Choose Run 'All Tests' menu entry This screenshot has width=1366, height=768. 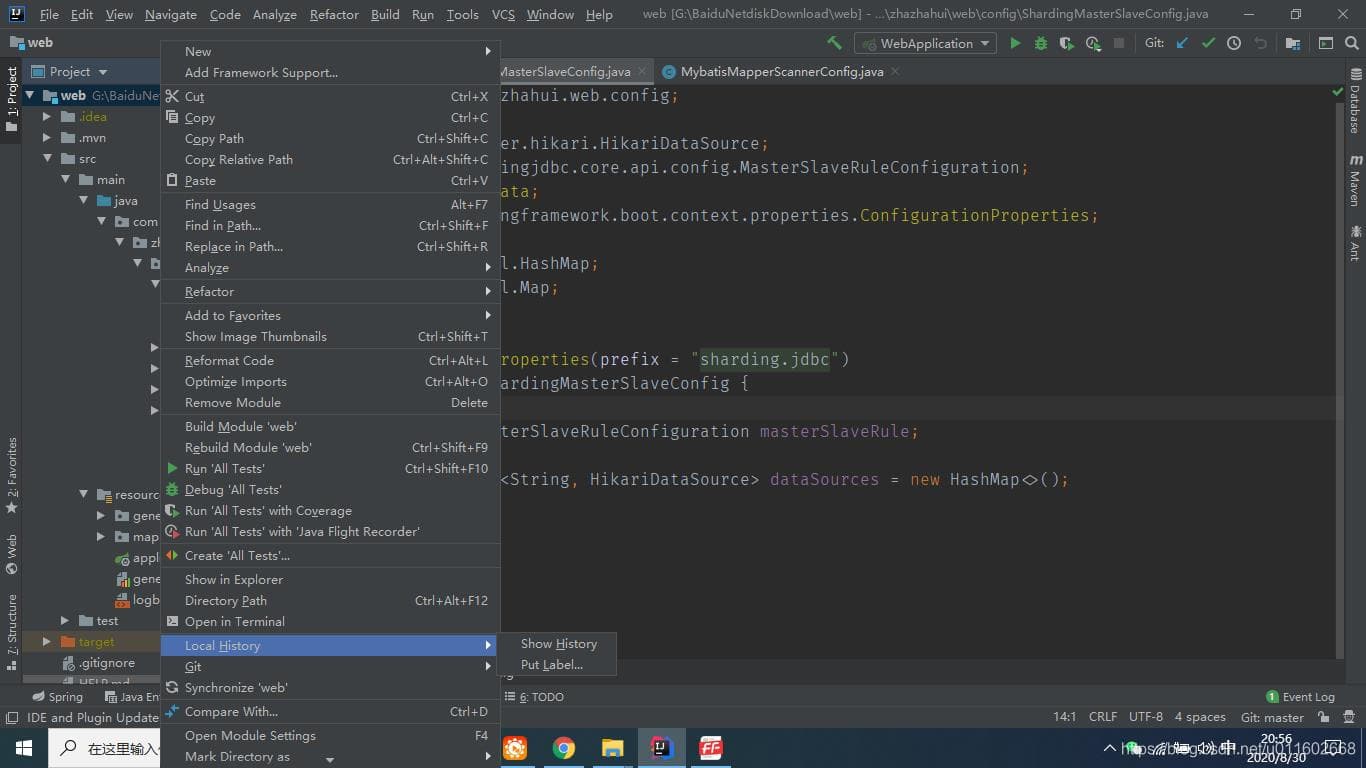[330, 469]
